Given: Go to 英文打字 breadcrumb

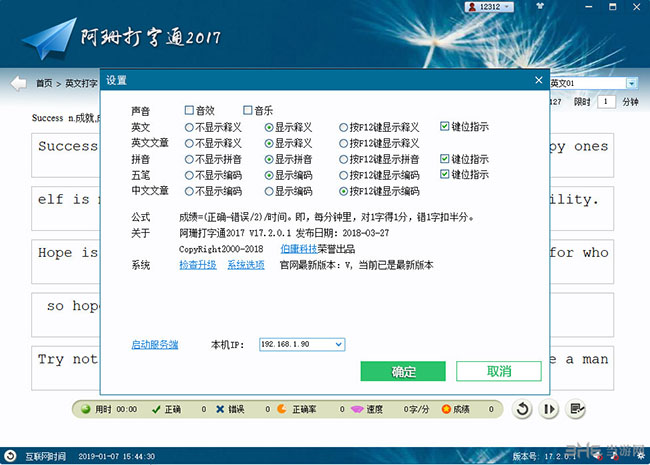Looking at the screenshot, I should pyautogui.click(x=81, y=83).
